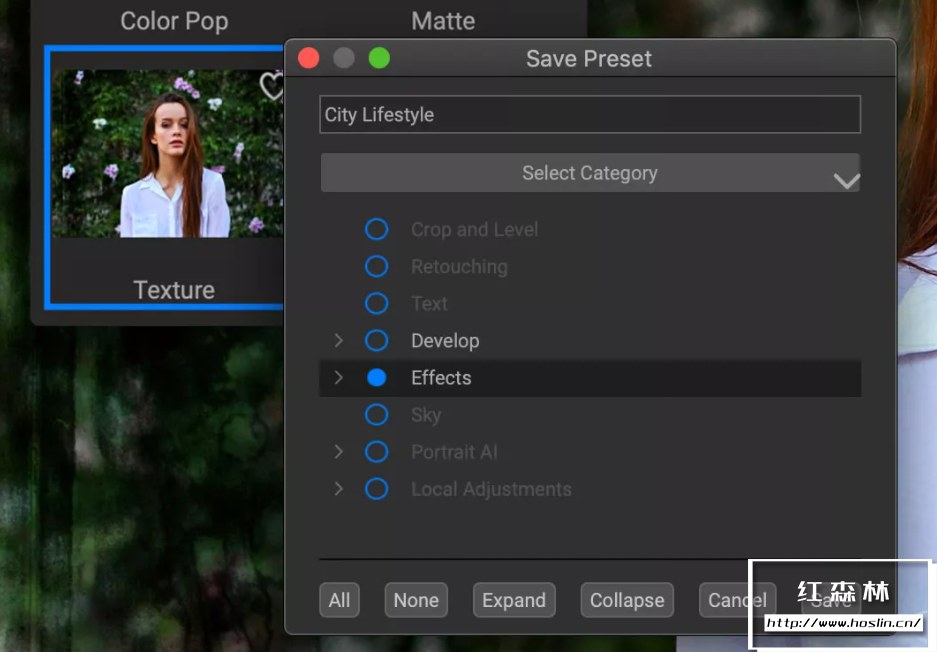Expand the Portrait AI settings tree
Image resolution: width=937 pixels, height=652 pixels.
click(339, 451)
